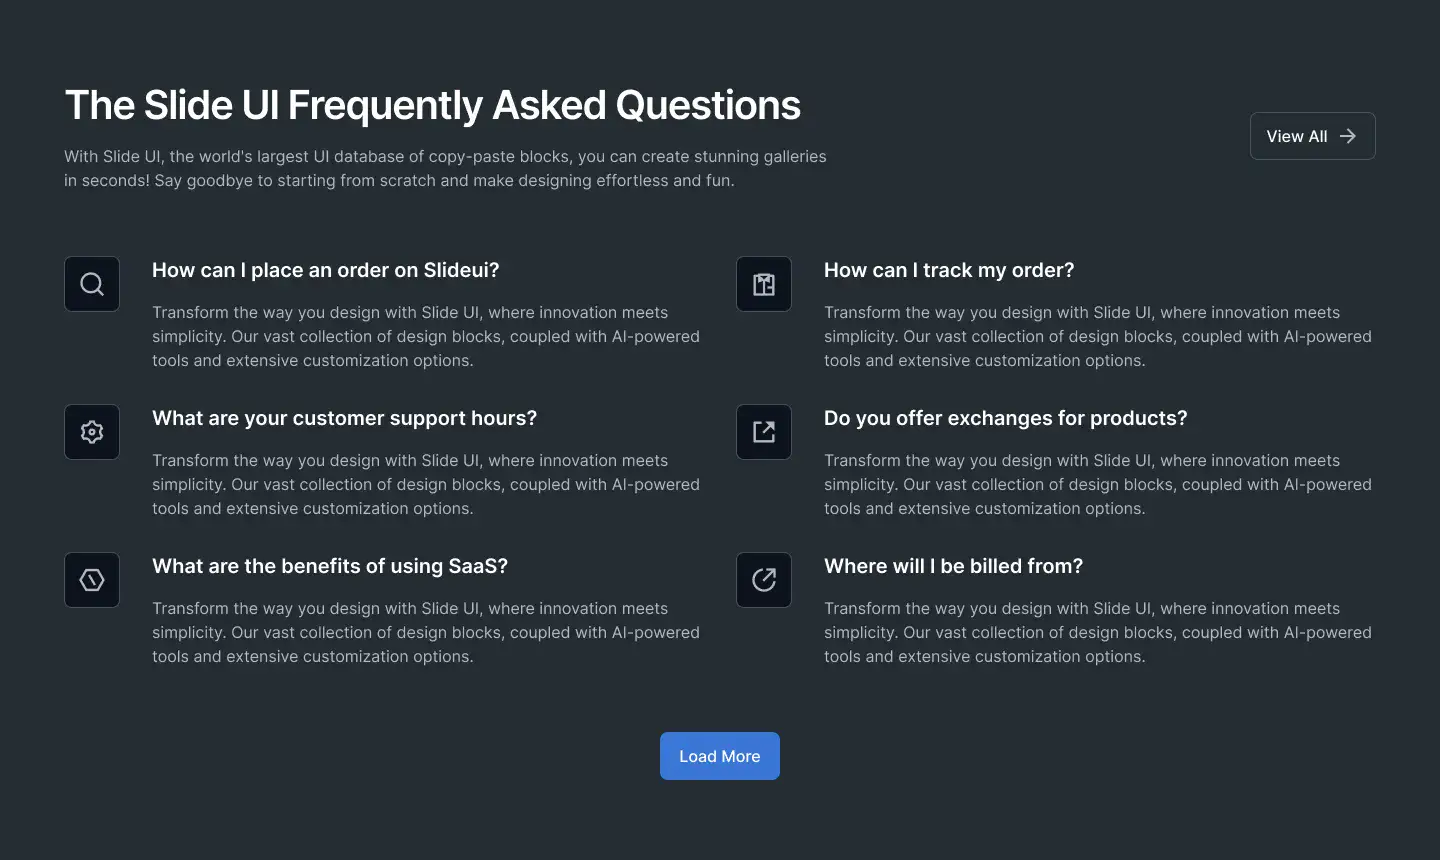Click answer text under the exchanges question
This screenshot has width=1440, height=860.
coord(1098,484)
